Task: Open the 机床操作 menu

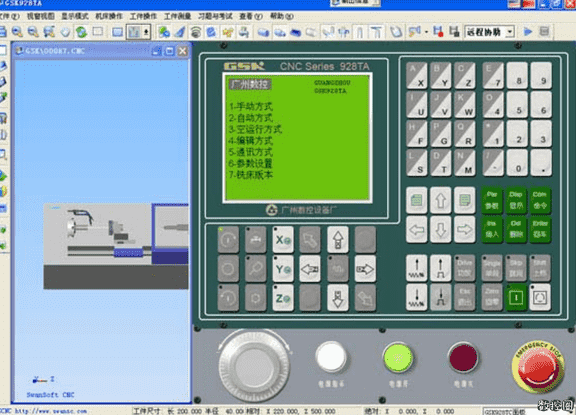Action: pos(109,16)
